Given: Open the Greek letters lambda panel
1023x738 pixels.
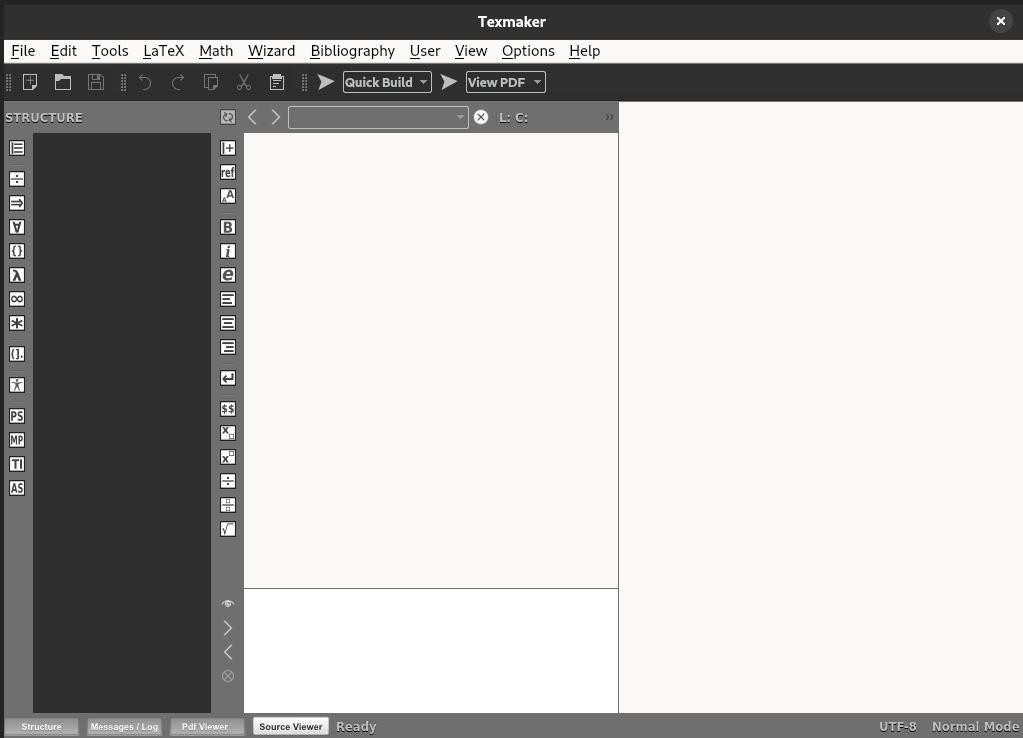Looking at the screenshot, I should pos(17,275).
